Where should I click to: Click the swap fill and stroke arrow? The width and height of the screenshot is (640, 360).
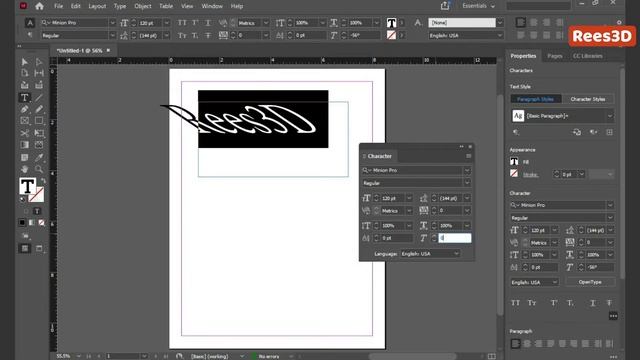[43, 180]
